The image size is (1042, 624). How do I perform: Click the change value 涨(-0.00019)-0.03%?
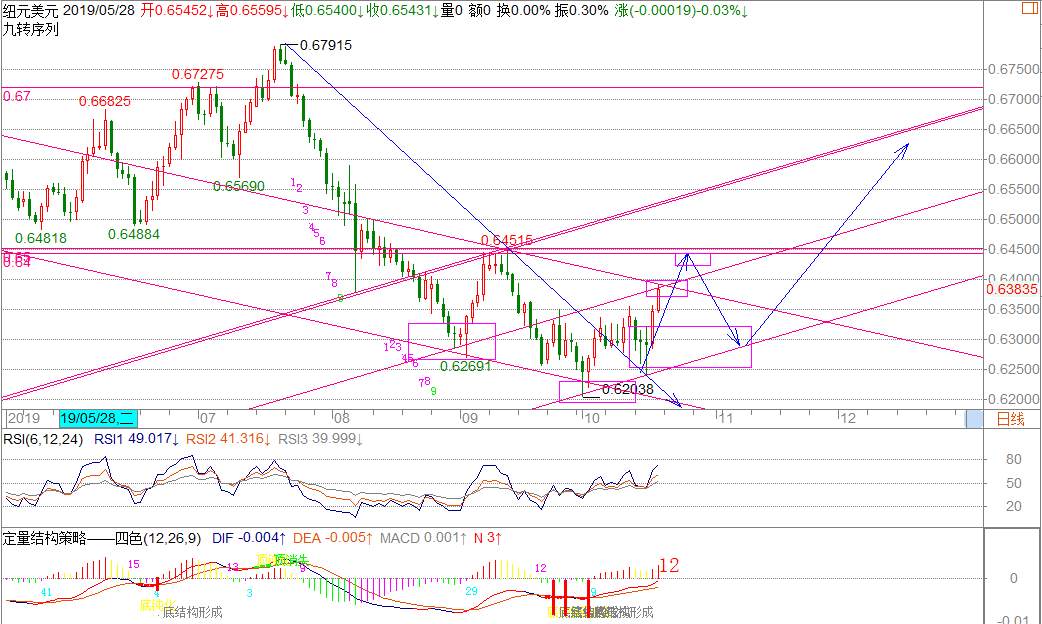[x=682, y=11]
